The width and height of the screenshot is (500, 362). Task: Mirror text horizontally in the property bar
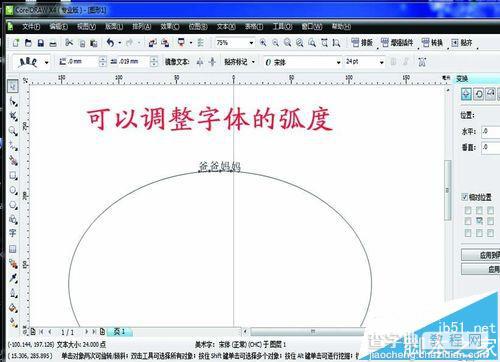[200, 62]
